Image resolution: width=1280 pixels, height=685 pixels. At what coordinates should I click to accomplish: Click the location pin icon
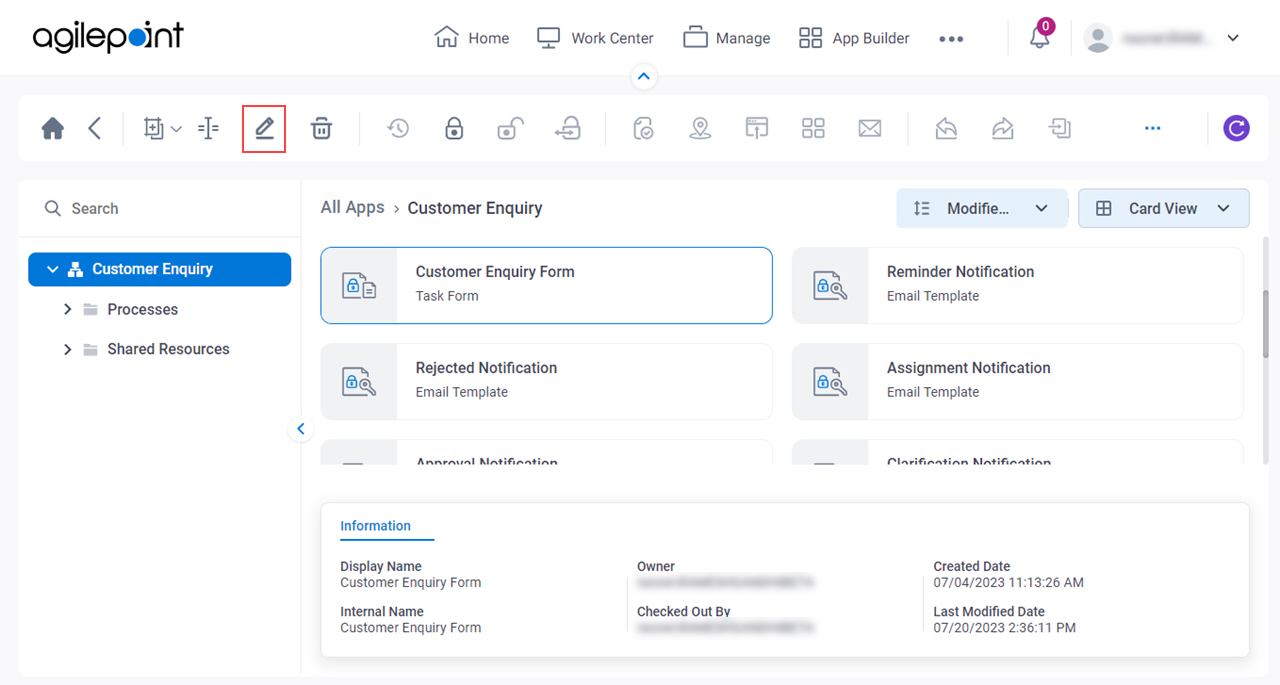pyautogui.click(x=700, y=128)
